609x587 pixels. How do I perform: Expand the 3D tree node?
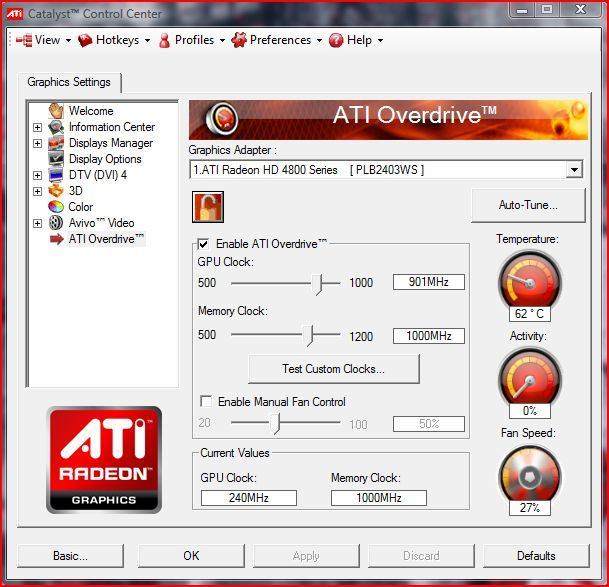pos(37,191)
